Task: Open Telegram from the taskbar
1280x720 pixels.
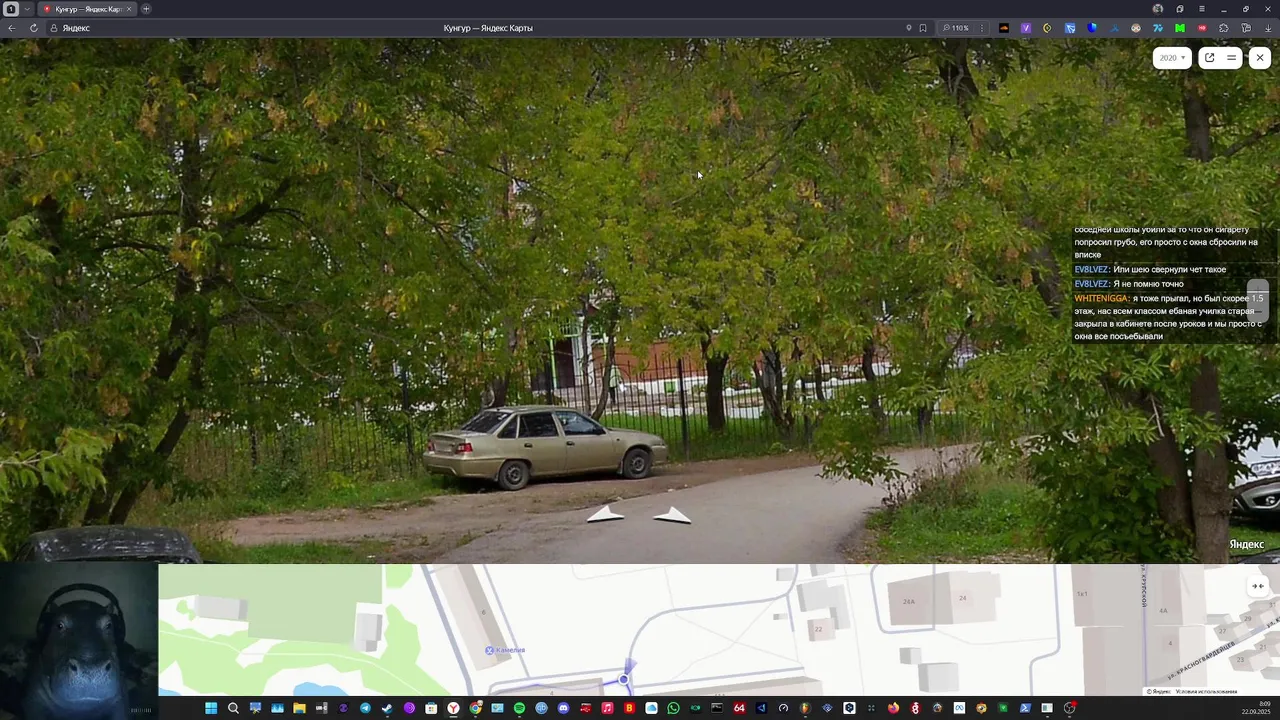Action: click(x=365, y=708)
